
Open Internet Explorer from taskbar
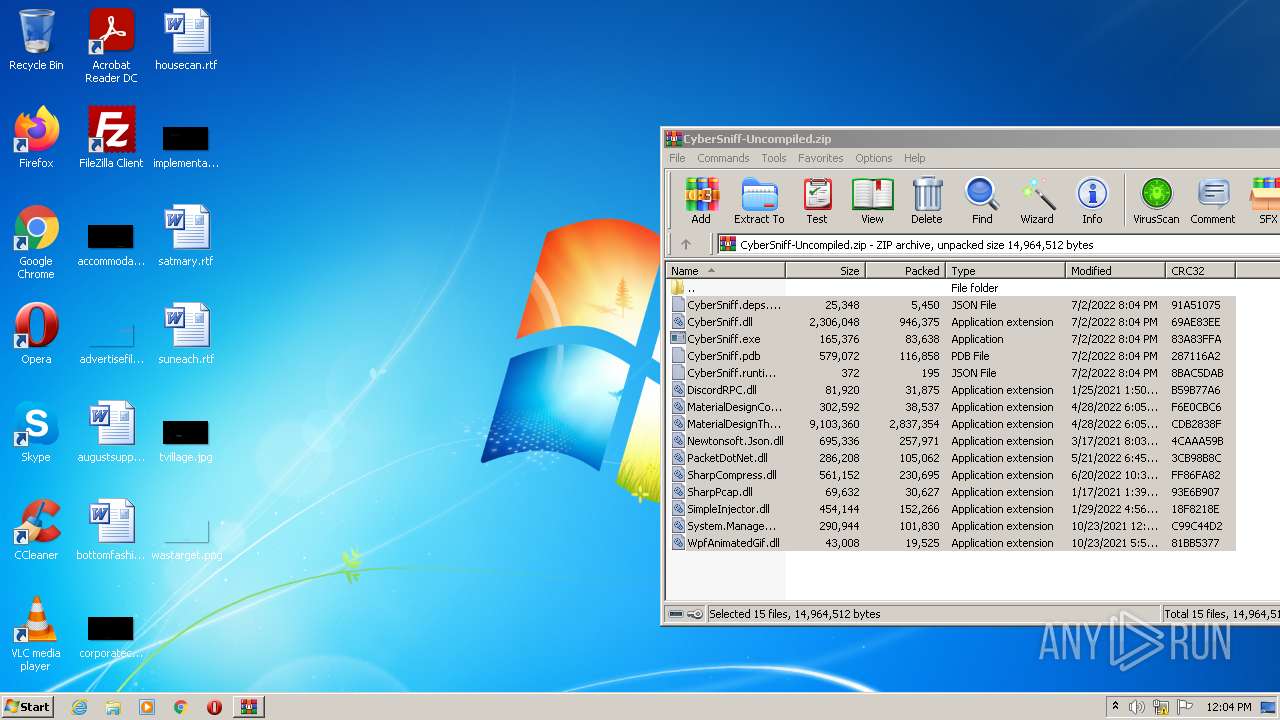[80, 707]
